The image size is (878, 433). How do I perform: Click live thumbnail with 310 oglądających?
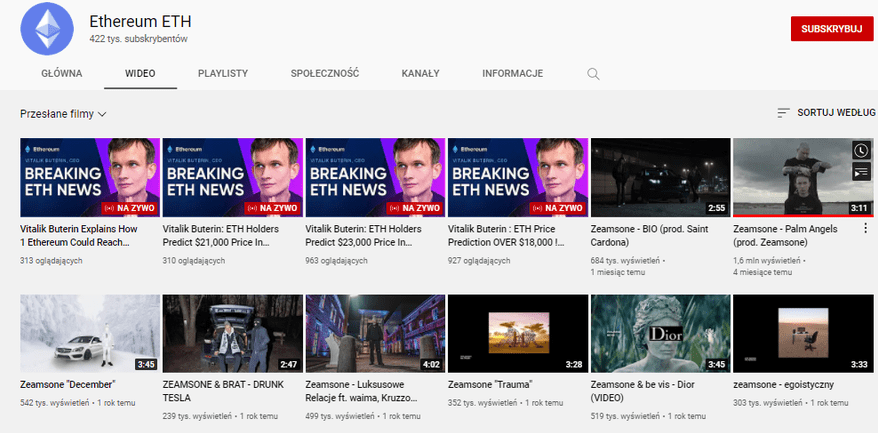pos(232,178)
